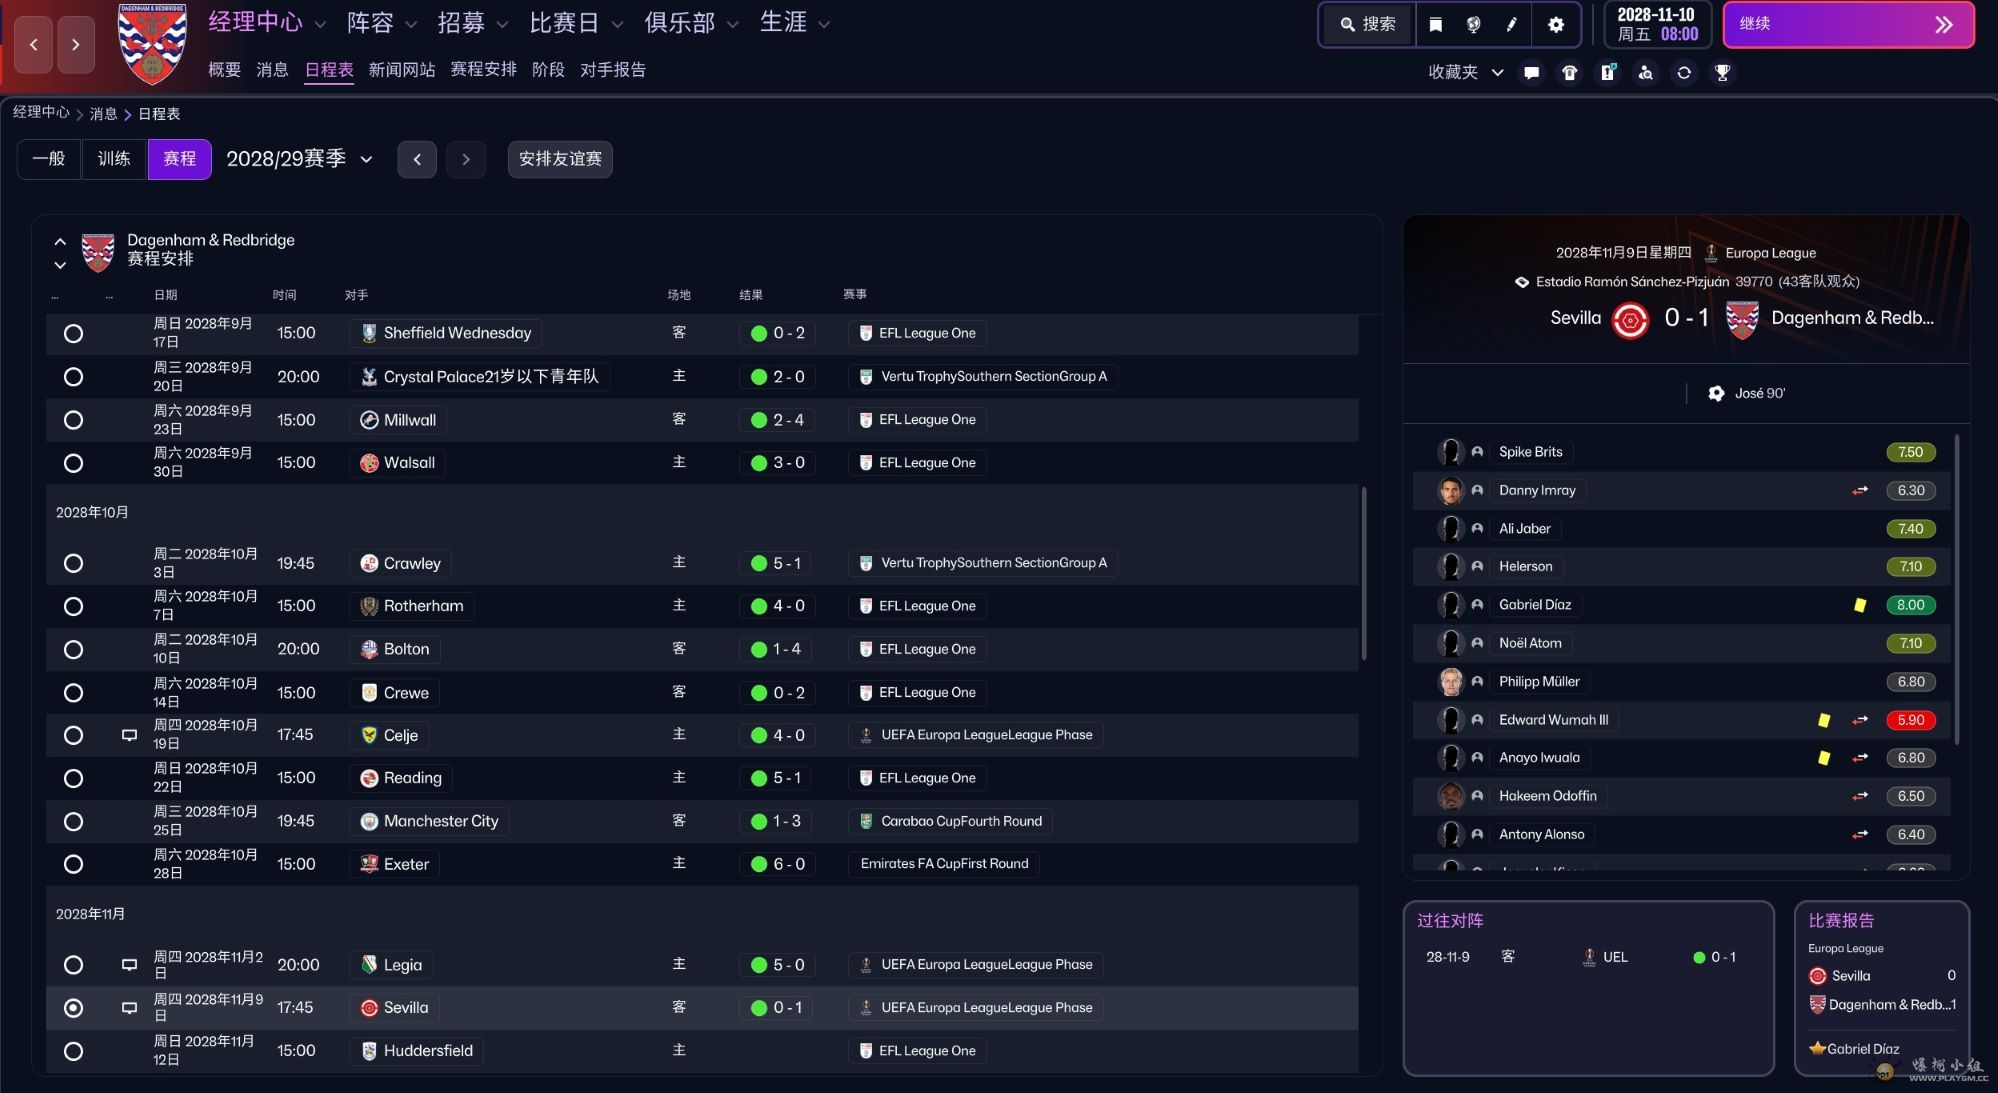Click the speech bubble messages icon

[1531, 72]
